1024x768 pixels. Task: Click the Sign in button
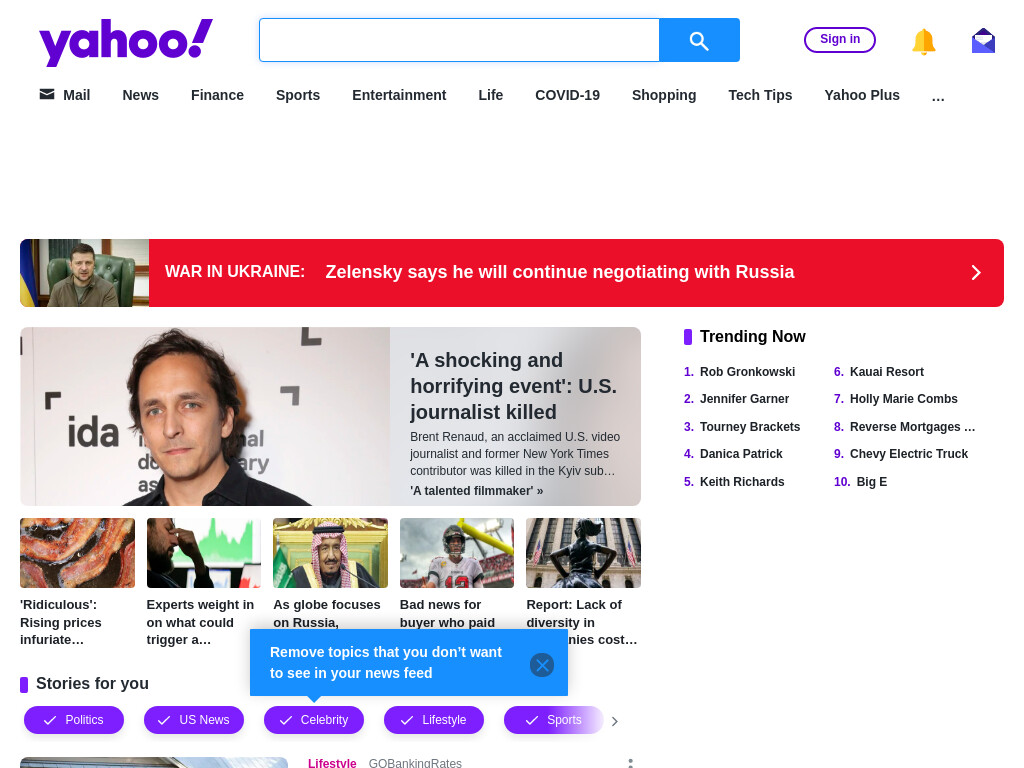pyautogui.click(x=840, y=40)
